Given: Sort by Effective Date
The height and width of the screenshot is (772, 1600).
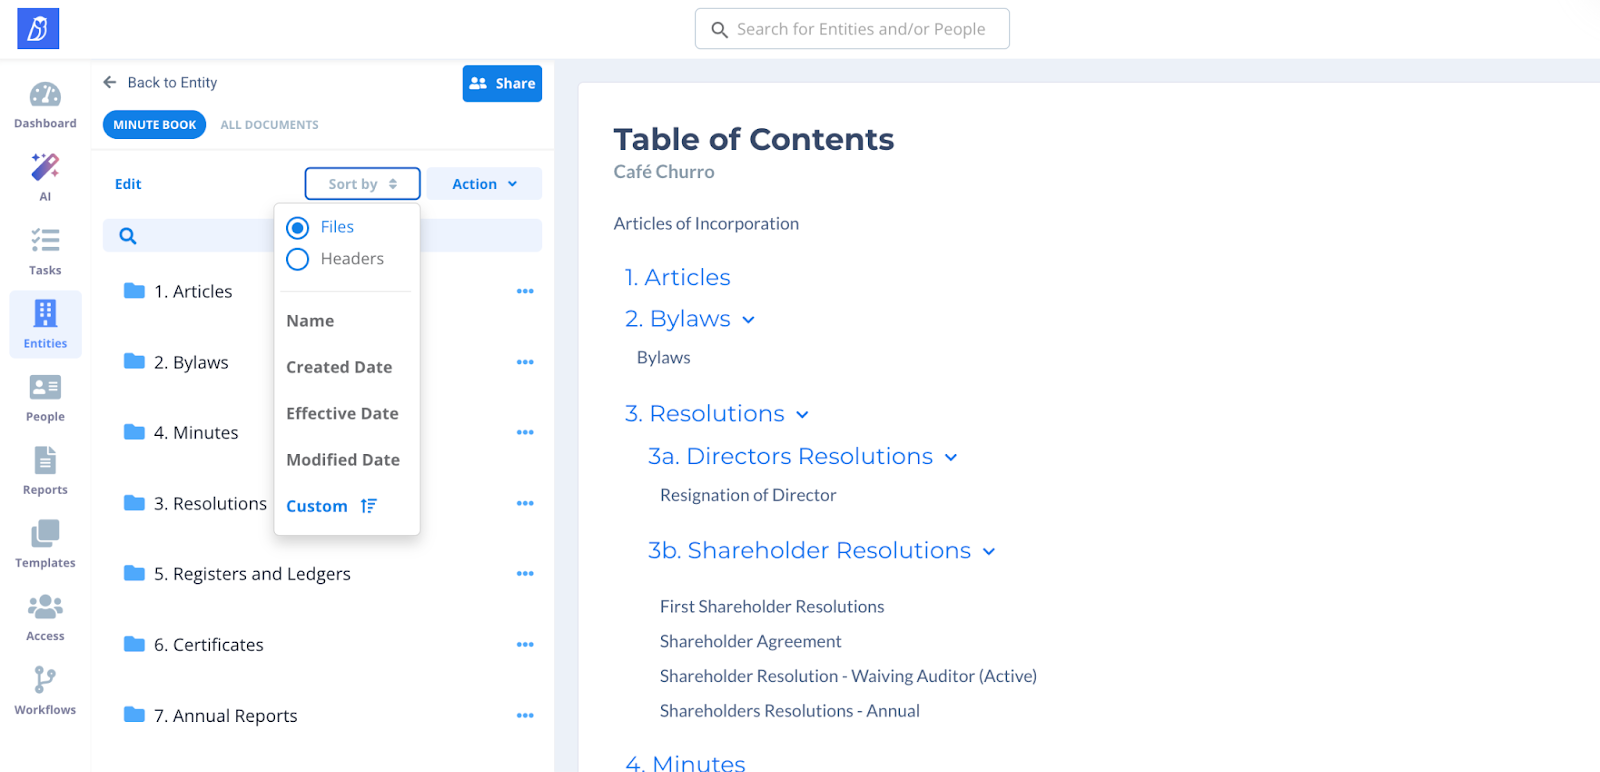Looking at the screenshot, I should 342,414.
